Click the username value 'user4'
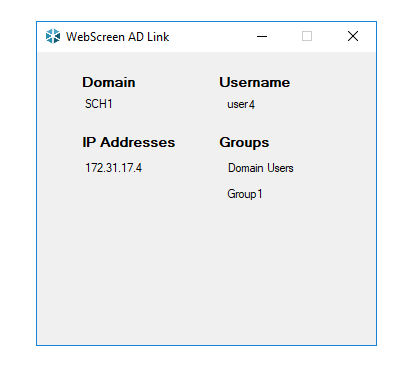 [241, 104]
